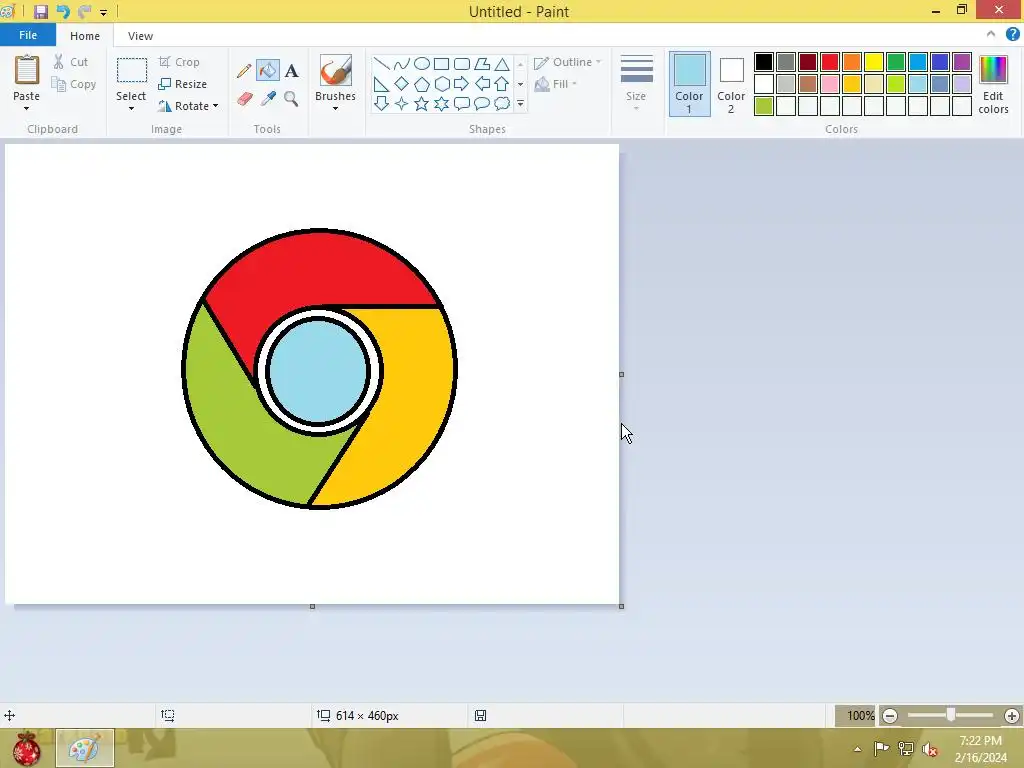Pick the custom olive green swatch
The image size is (1024, 768).
click(763, 106)
